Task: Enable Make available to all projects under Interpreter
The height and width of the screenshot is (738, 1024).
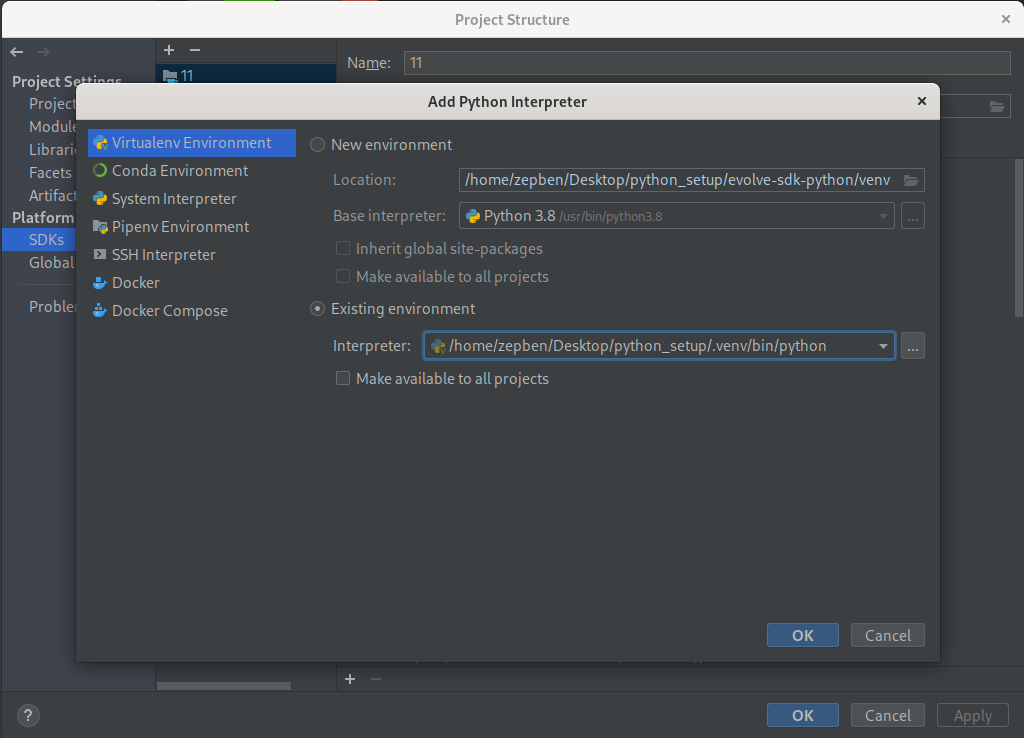Action: (x=343, y=379)
